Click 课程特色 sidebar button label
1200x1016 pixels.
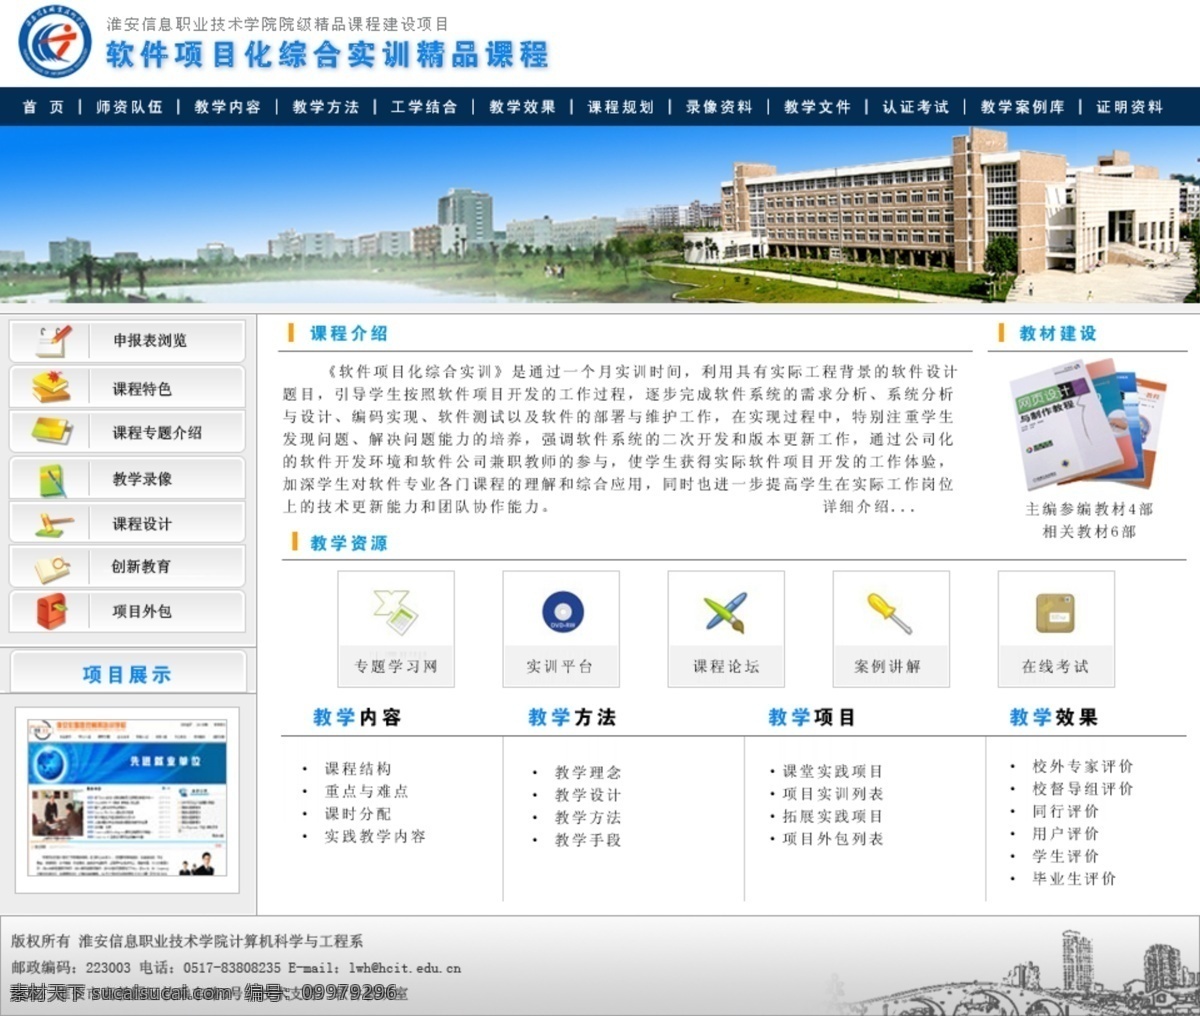(142, 388)
